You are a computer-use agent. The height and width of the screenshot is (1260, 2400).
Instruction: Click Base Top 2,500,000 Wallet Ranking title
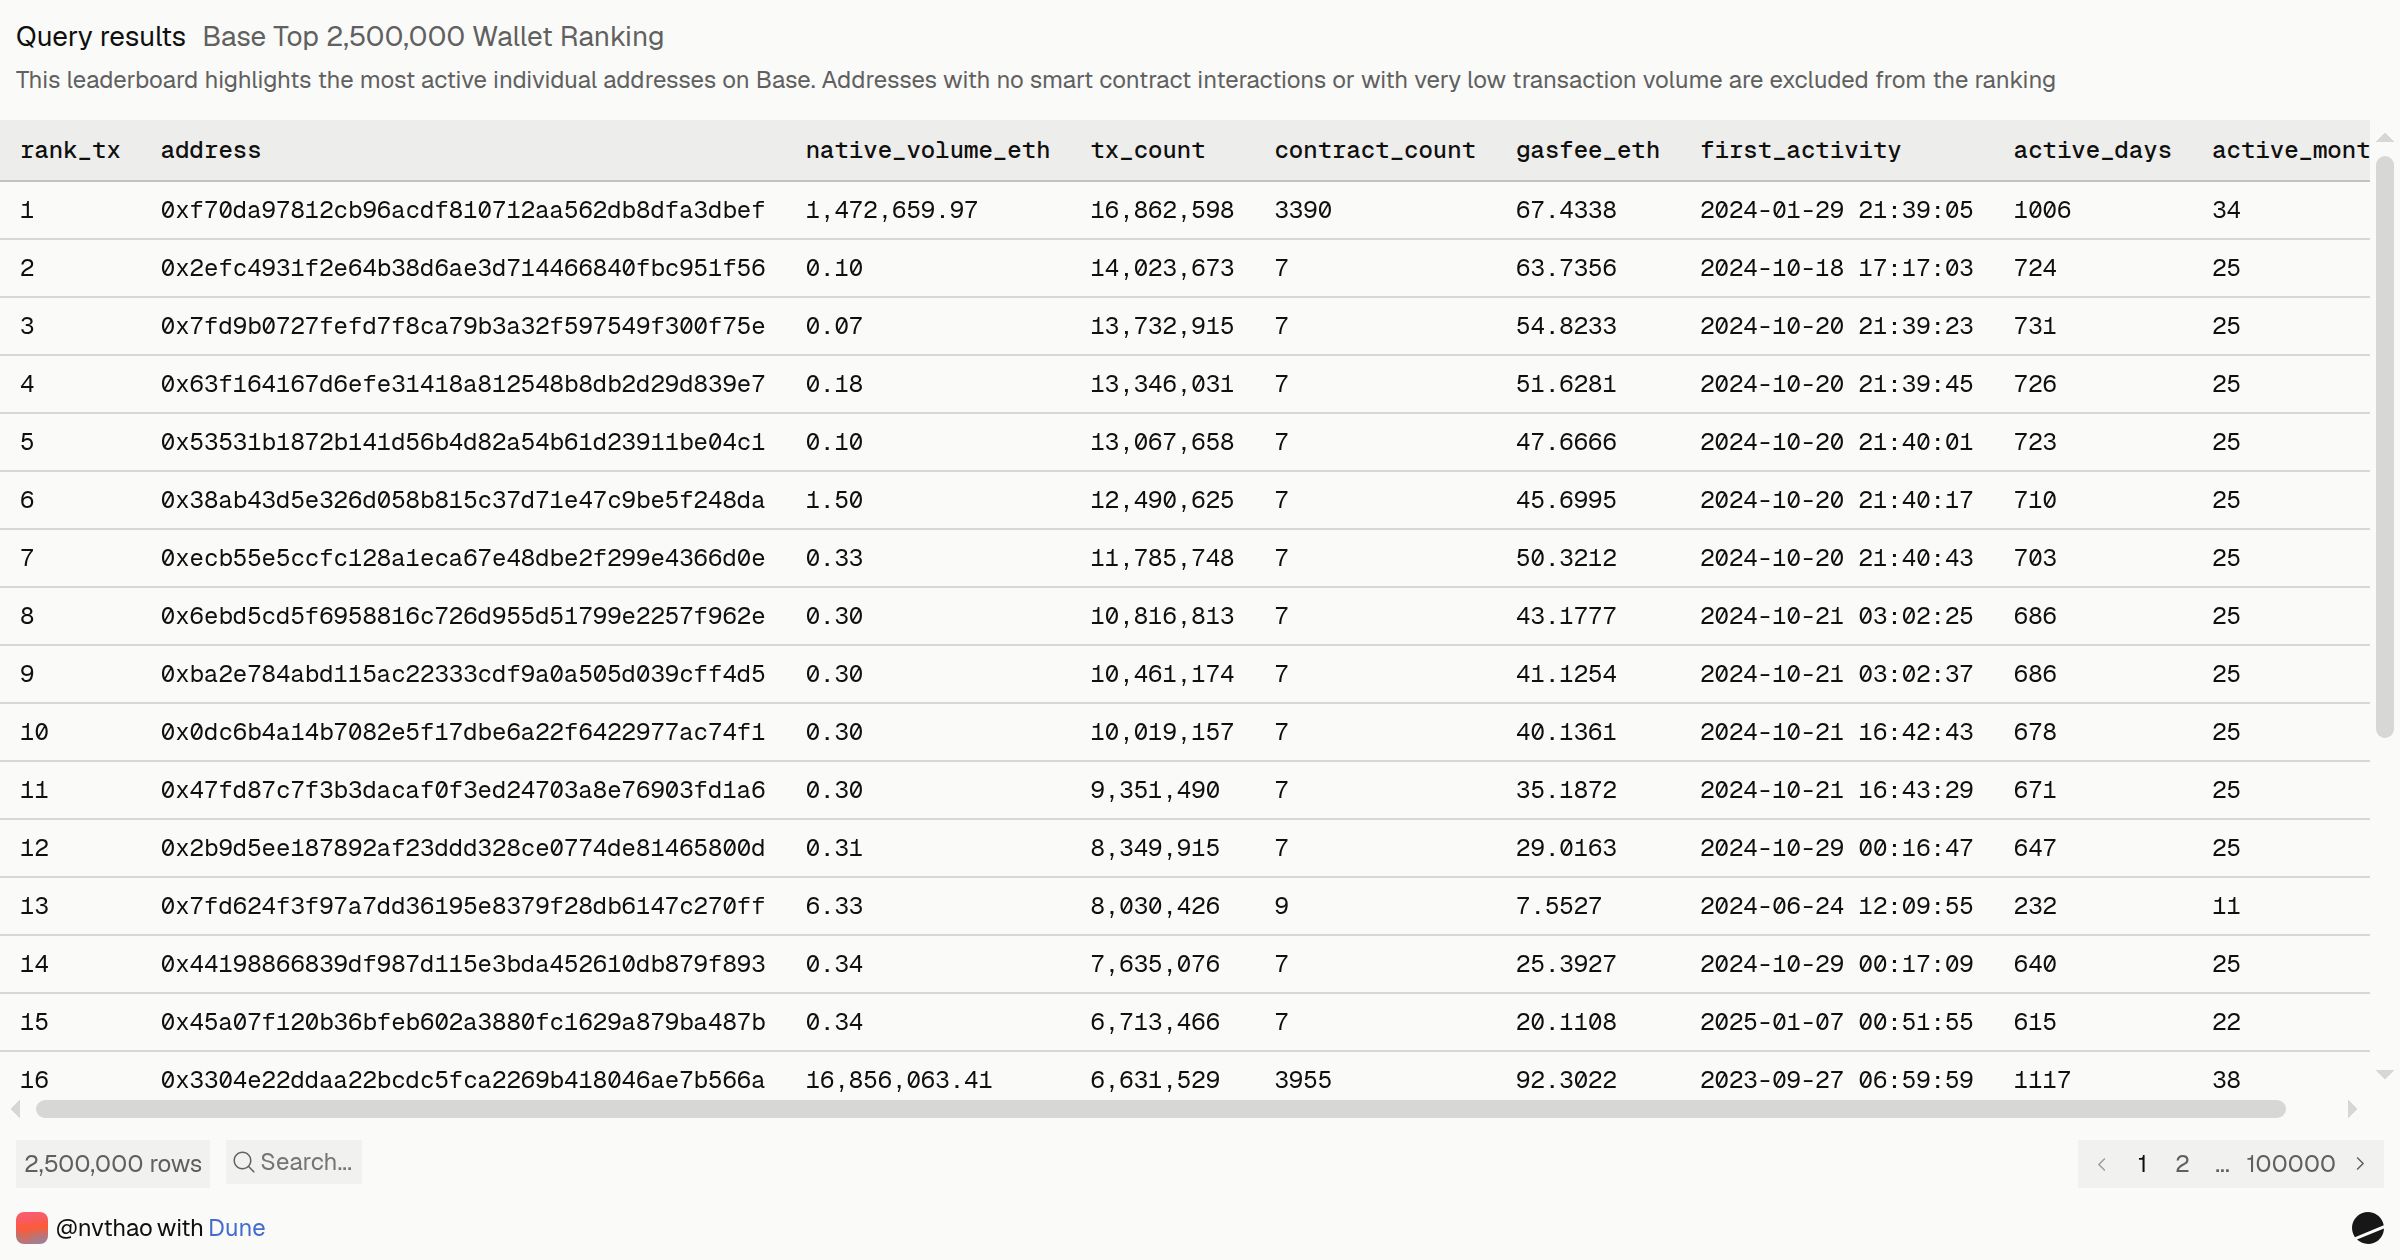click(x=433, y=37)
